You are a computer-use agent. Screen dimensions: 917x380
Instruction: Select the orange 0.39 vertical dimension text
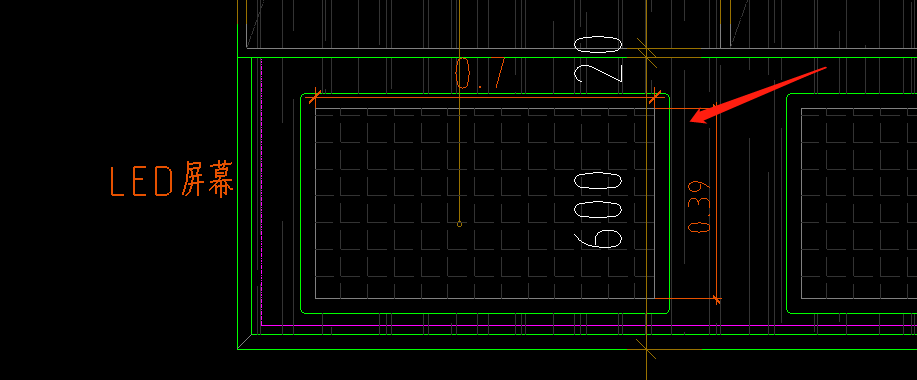pos(699,207)
